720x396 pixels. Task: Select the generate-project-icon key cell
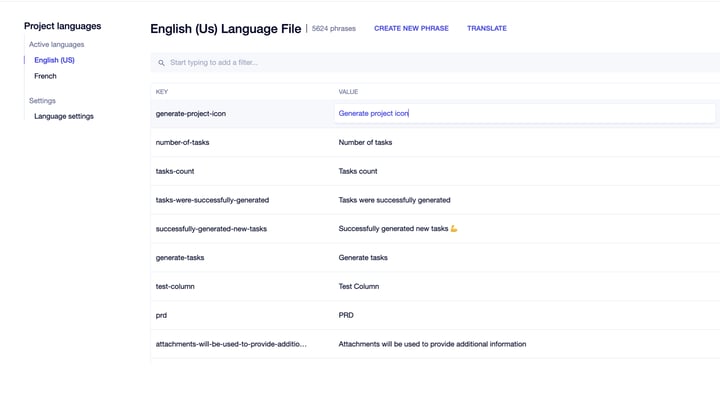coord(191,113)
